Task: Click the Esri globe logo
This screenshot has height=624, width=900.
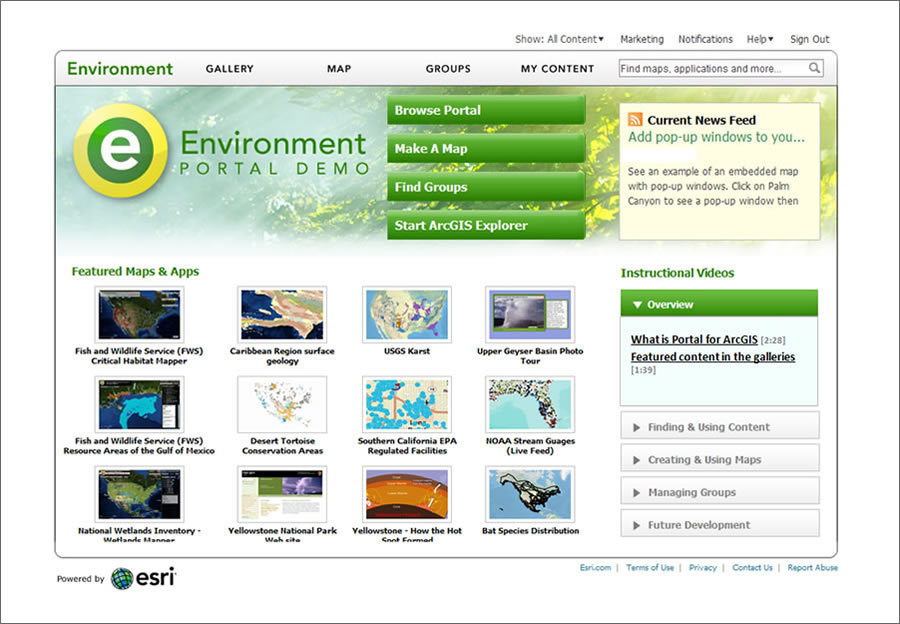Action: [x=122, y=579]
